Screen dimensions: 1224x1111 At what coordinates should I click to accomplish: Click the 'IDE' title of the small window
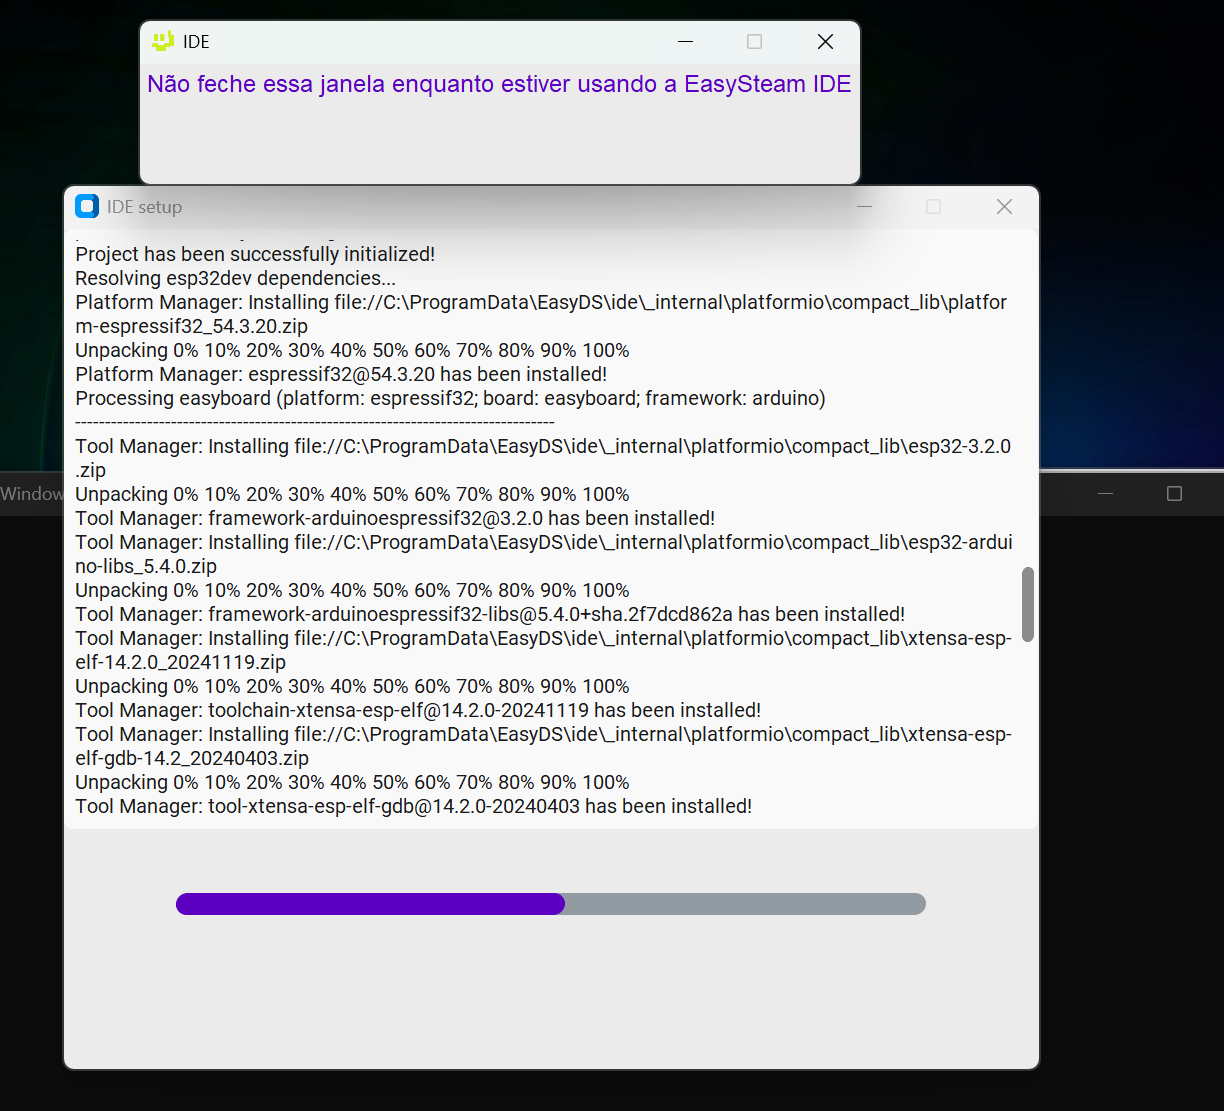[196, 42]
